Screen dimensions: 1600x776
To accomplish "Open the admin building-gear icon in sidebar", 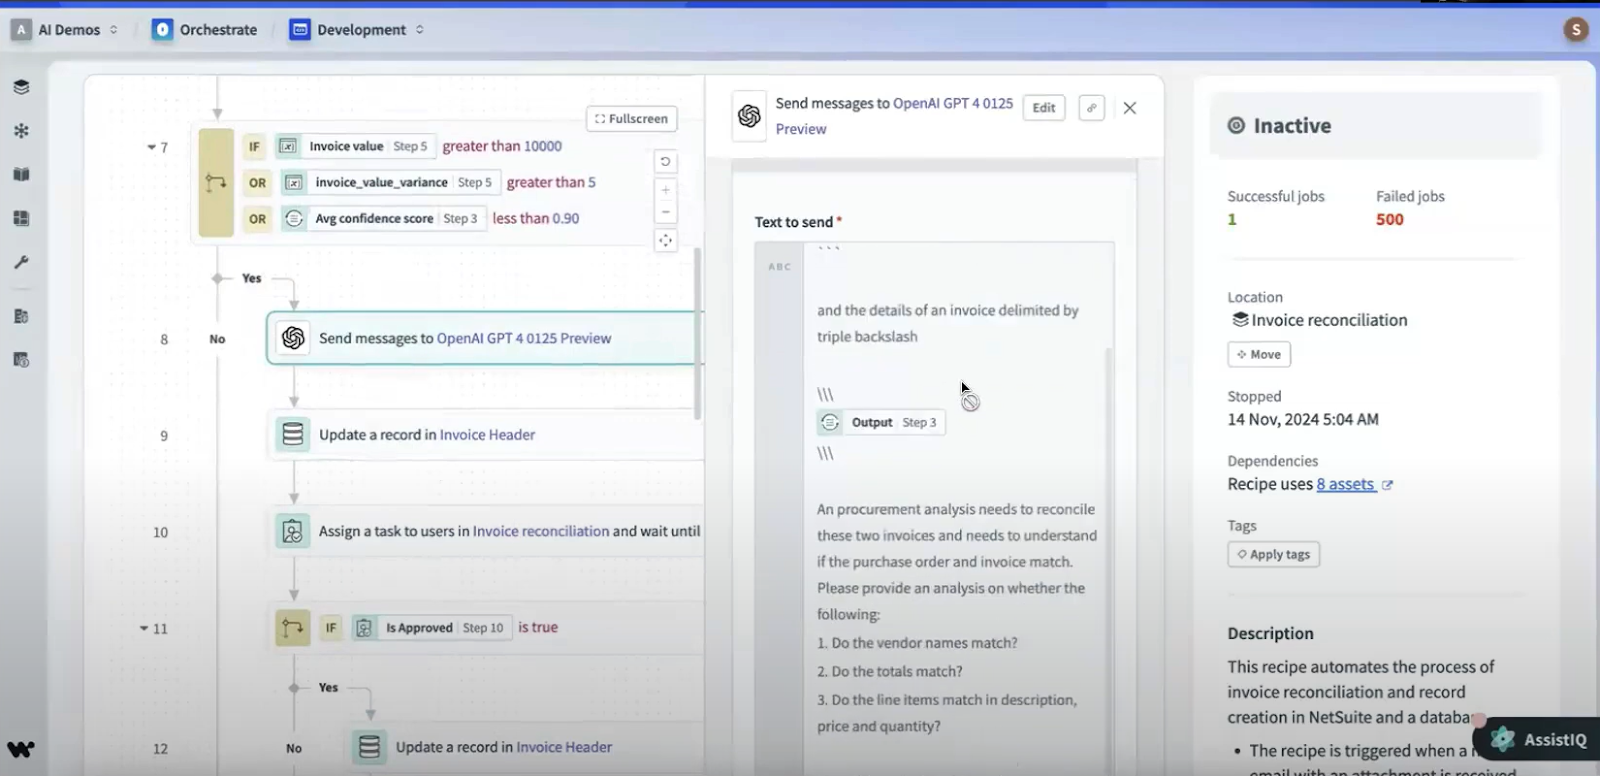I will click(x=21, y=360).
